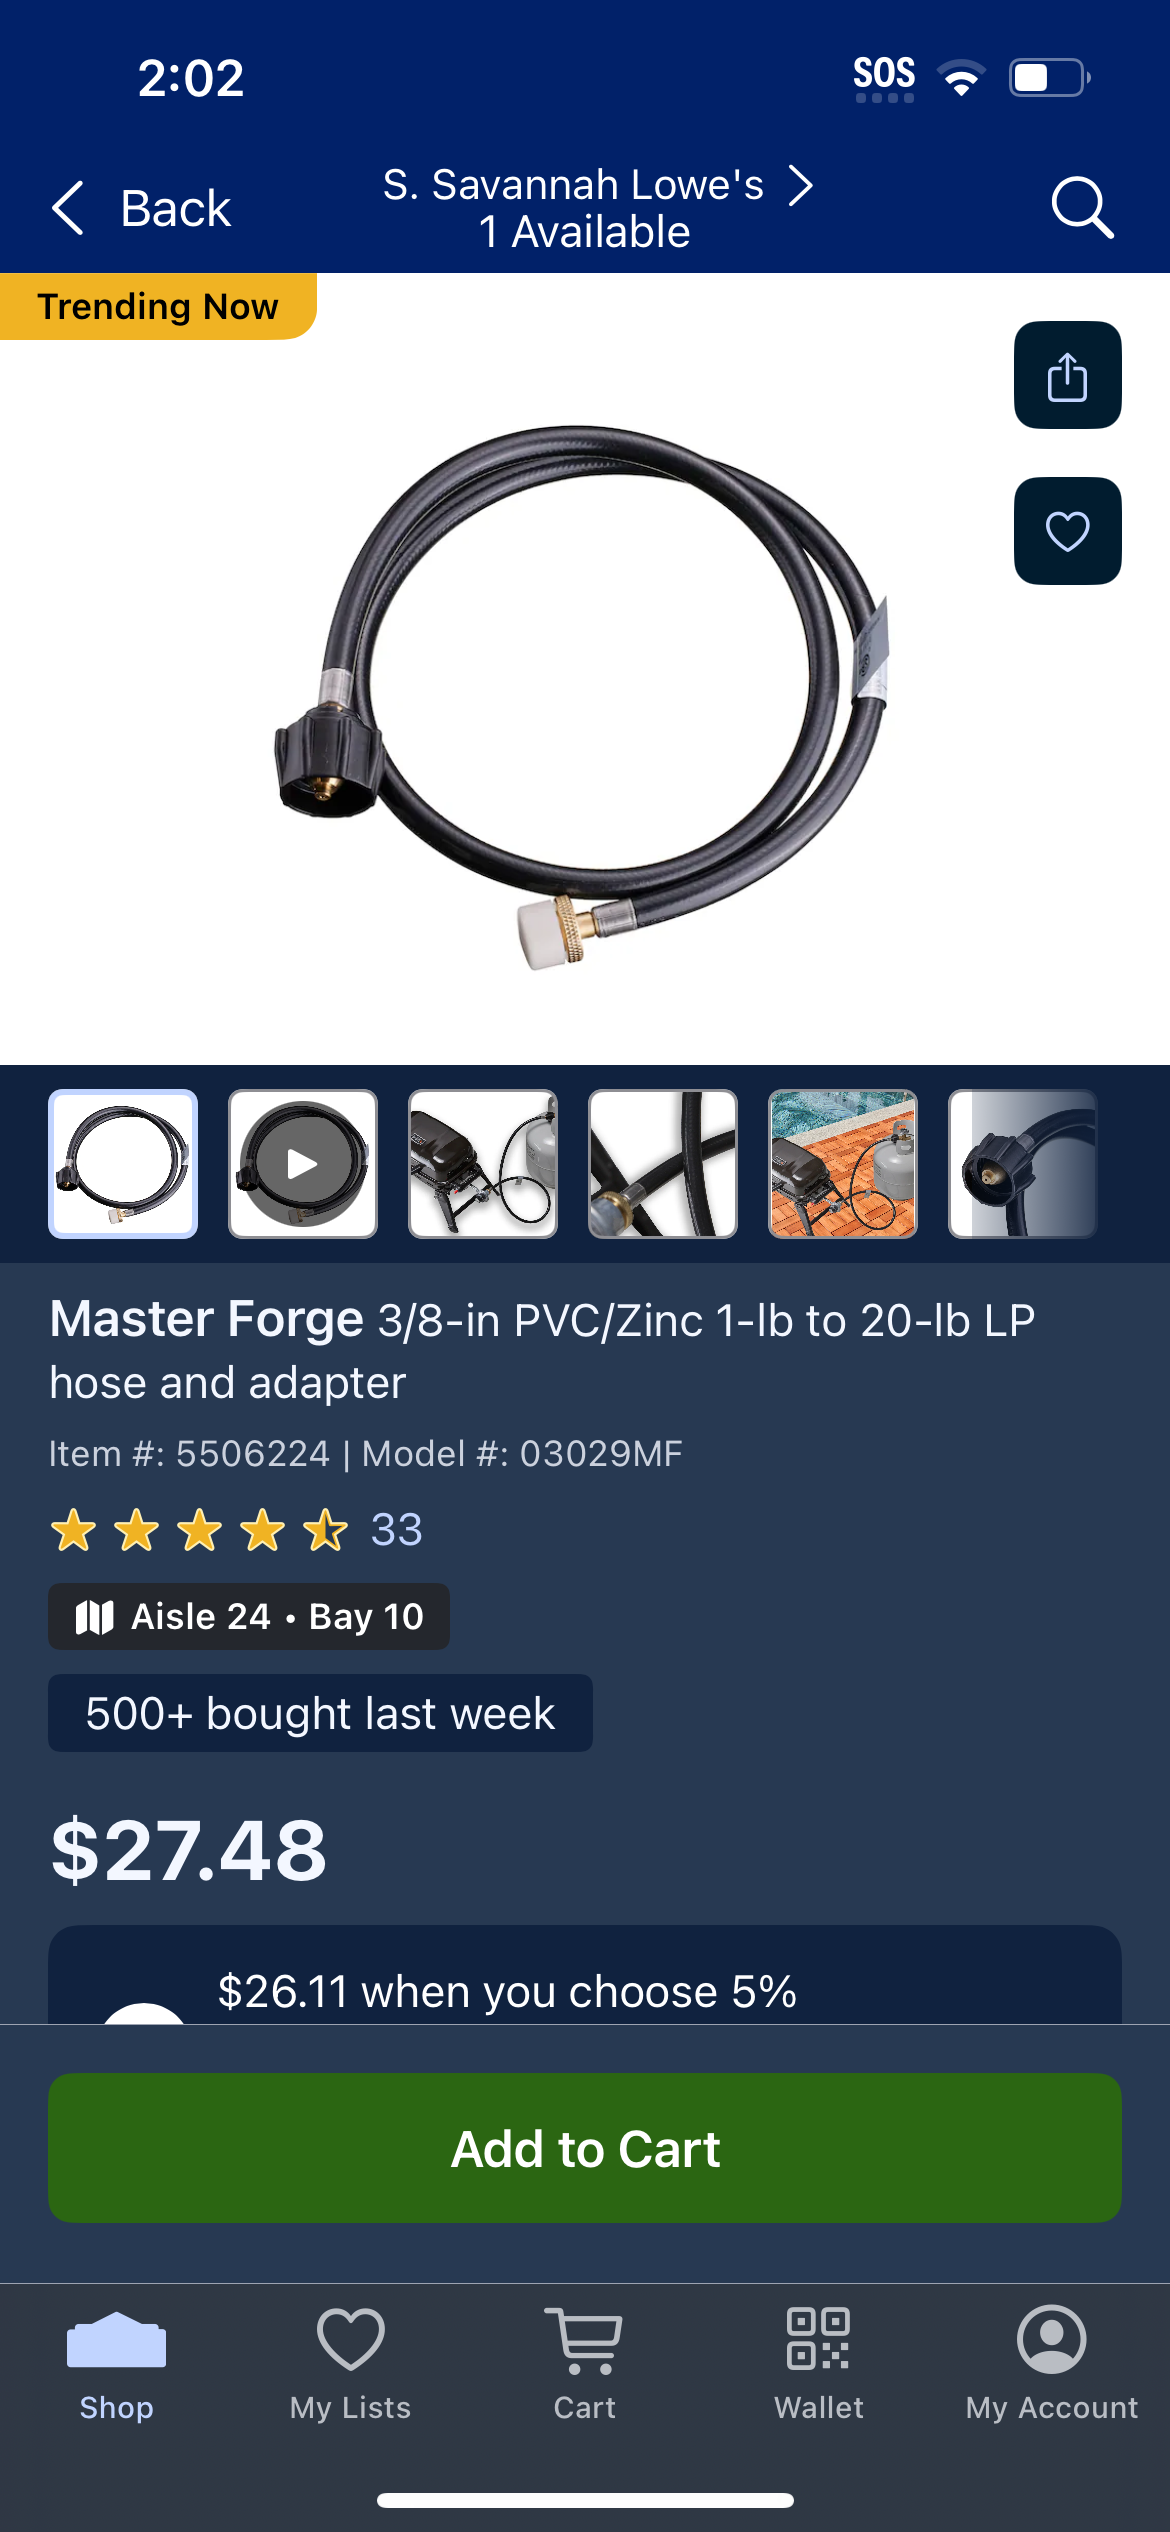Expand the $26.11 5% savings offer
Image resolution: width=1170 pixels, height=2532 pixels.
pyautogui.click(x=585, y=1975)
